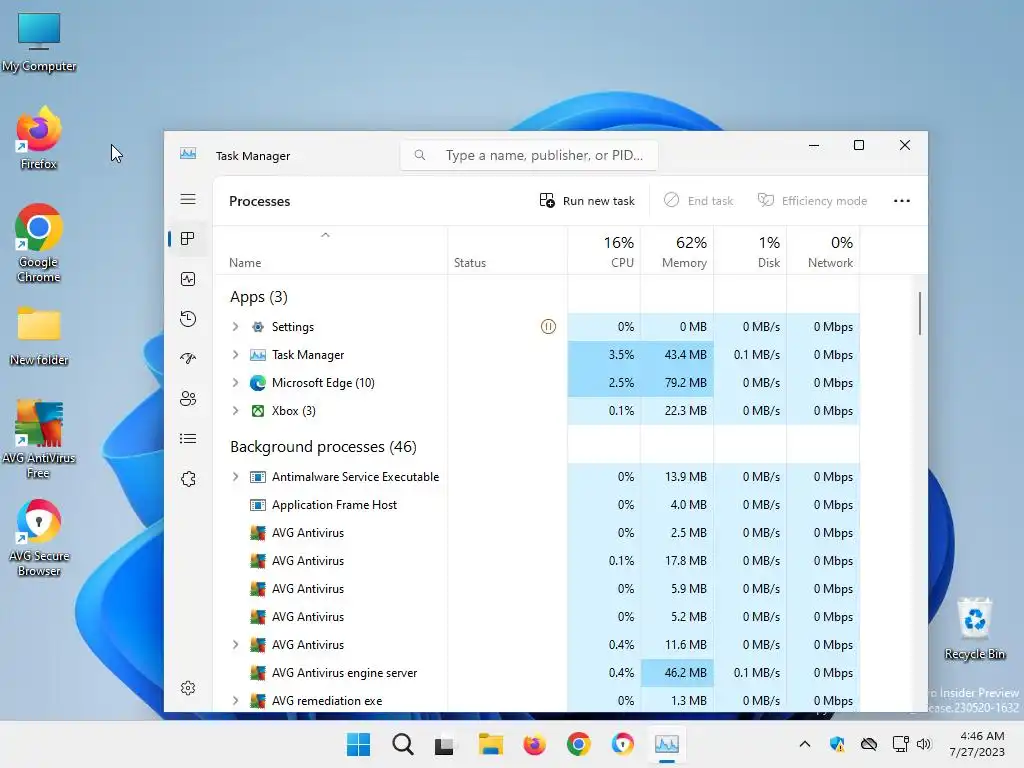The image size is (1024, 768).
Task: Click the Apps (3) group heading
Action: (259, 297)
